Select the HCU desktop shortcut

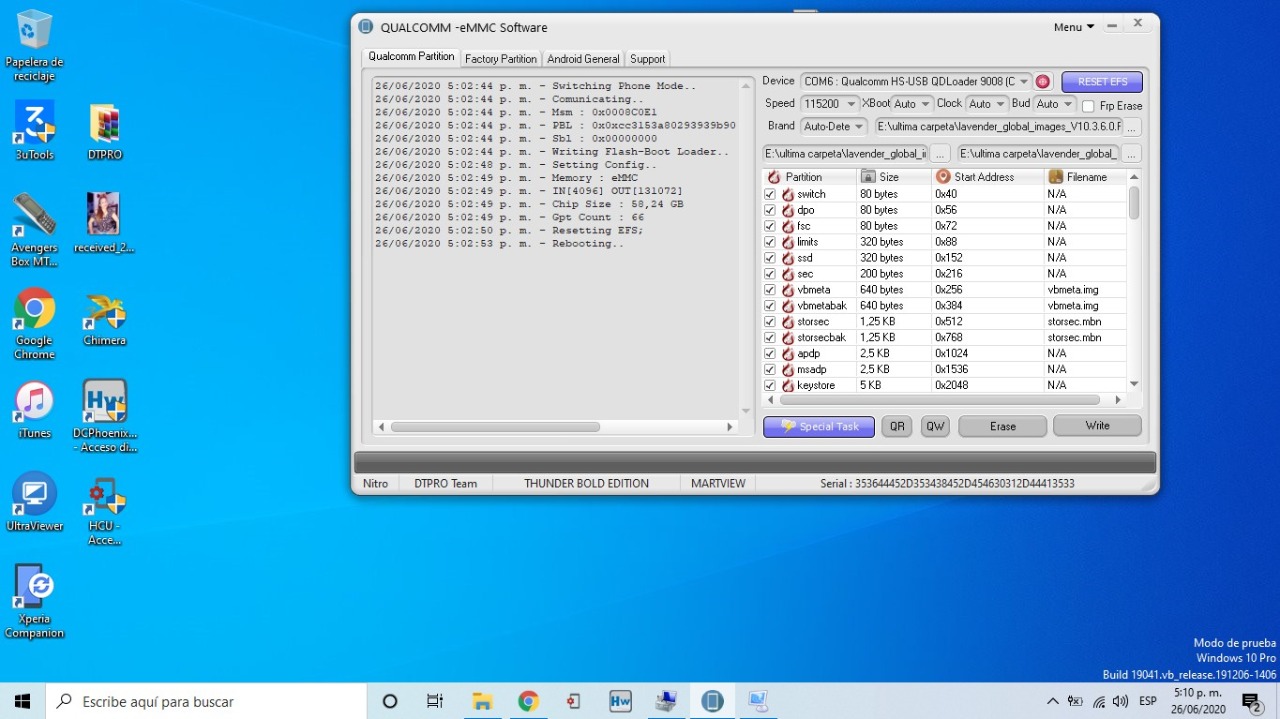(x=104, y=510)
